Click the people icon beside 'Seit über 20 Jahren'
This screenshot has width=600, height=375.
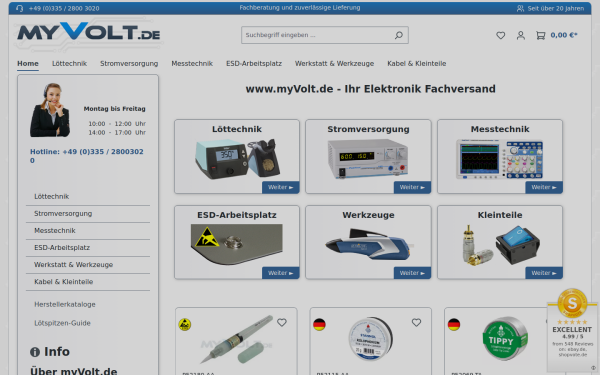520,8
